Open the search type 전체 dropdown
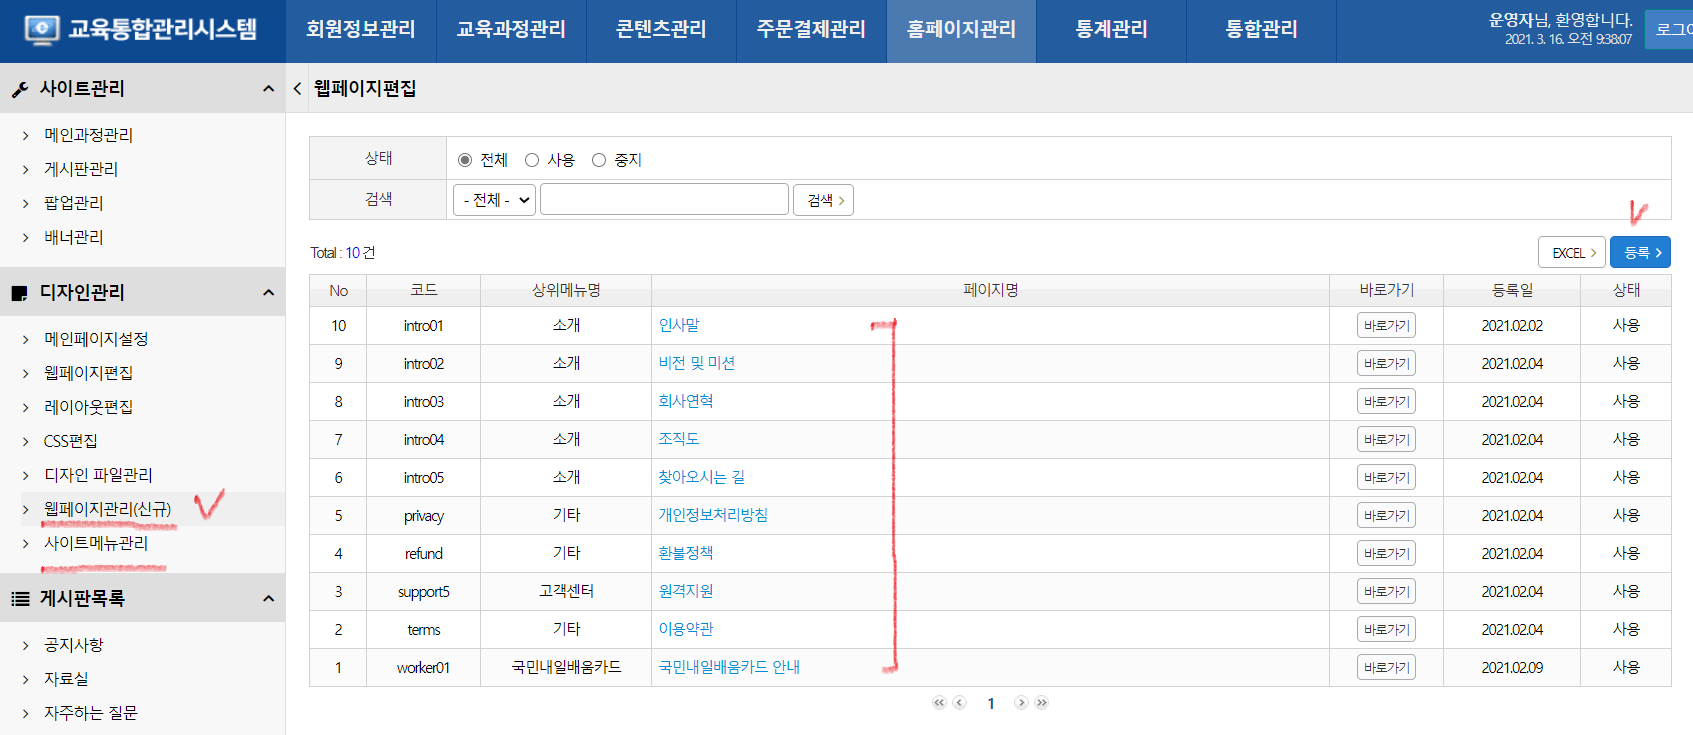Screen dimensions: 1693x735 pyautogui.click(x=495, y=200)
